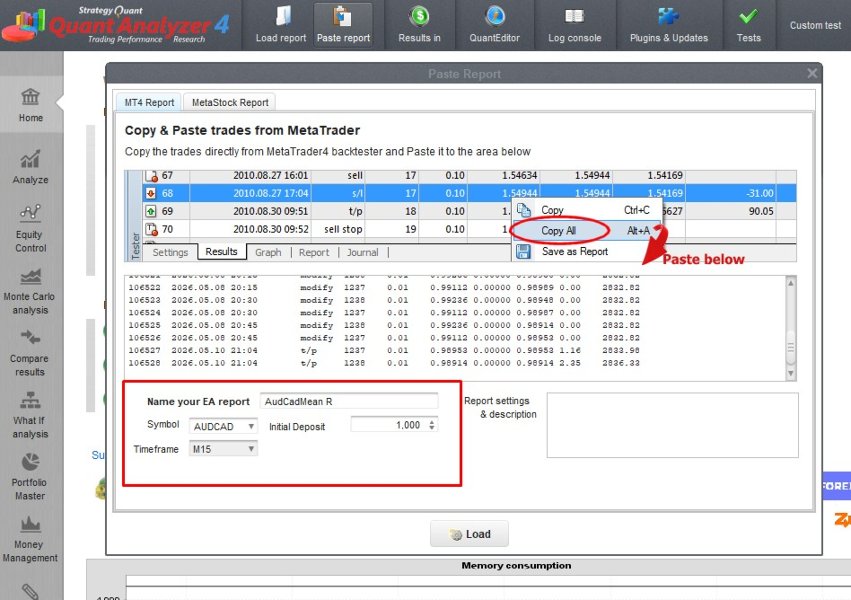This screenshot has height=600, width=851.
Task: Open the Log console icon
Action: point(574,24)
